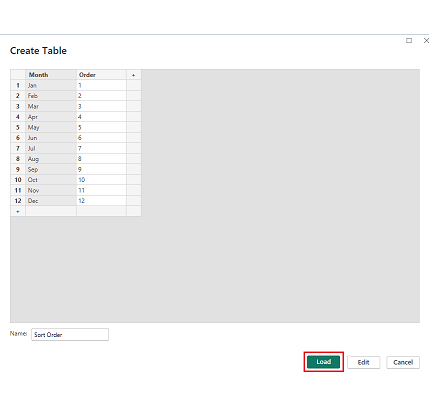Screen dimensions: 429x410
Task: Select the Order cell with value 7
Action: pyautogui.click(x=101, y=148)
